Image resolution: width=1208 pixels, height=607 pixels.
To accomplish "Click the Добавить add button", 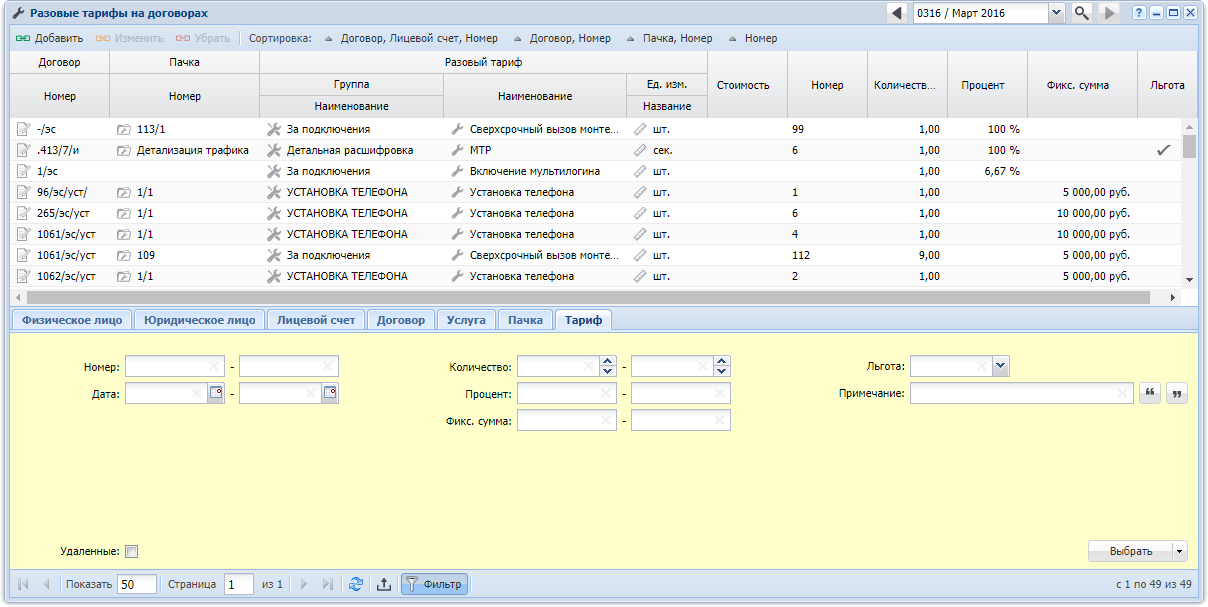I will pos(49,38).
